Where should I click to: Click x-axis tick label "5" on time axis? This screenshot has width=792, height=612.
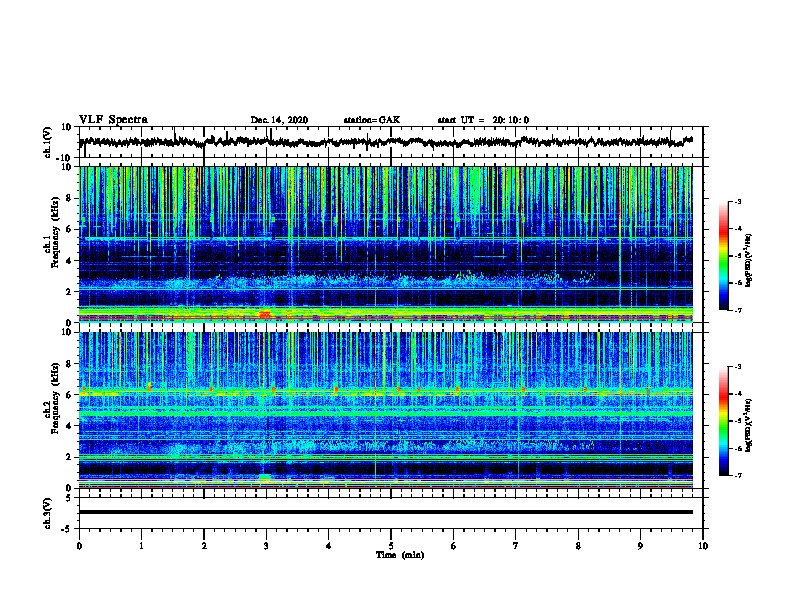coord(391,546)
